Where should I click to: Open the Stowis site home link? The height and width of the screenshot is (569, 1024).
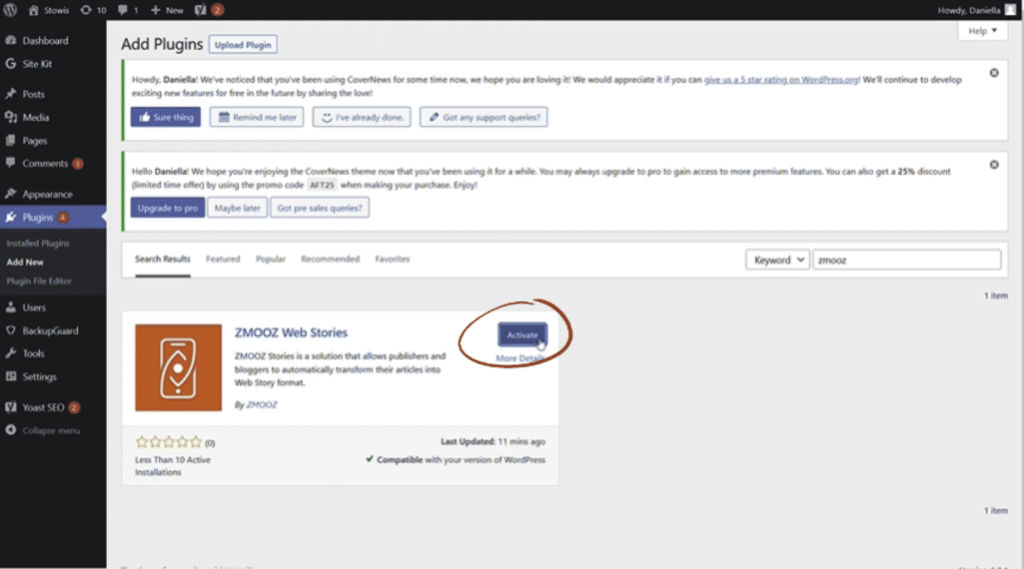[x=49, y=10]
